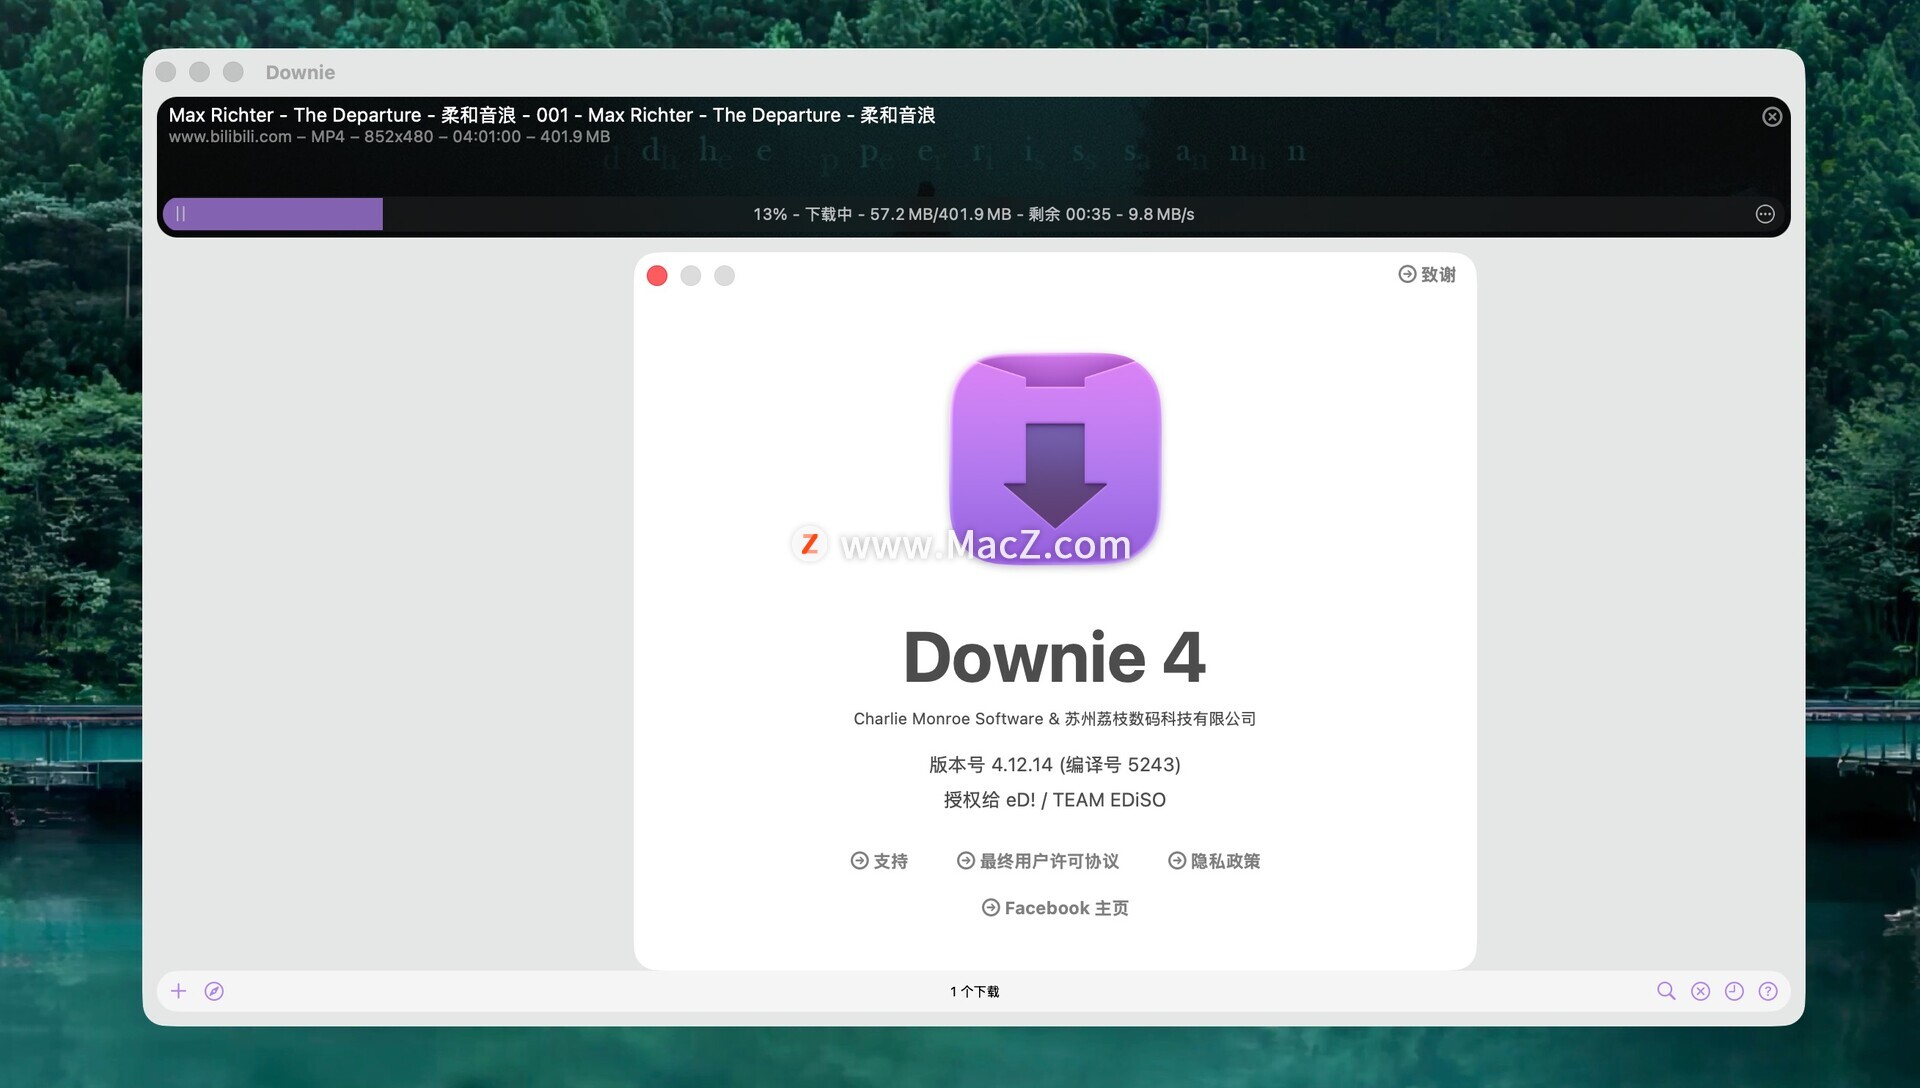
Task: Click the version 4.12.14 text
Action: (x=1055, y=765)
